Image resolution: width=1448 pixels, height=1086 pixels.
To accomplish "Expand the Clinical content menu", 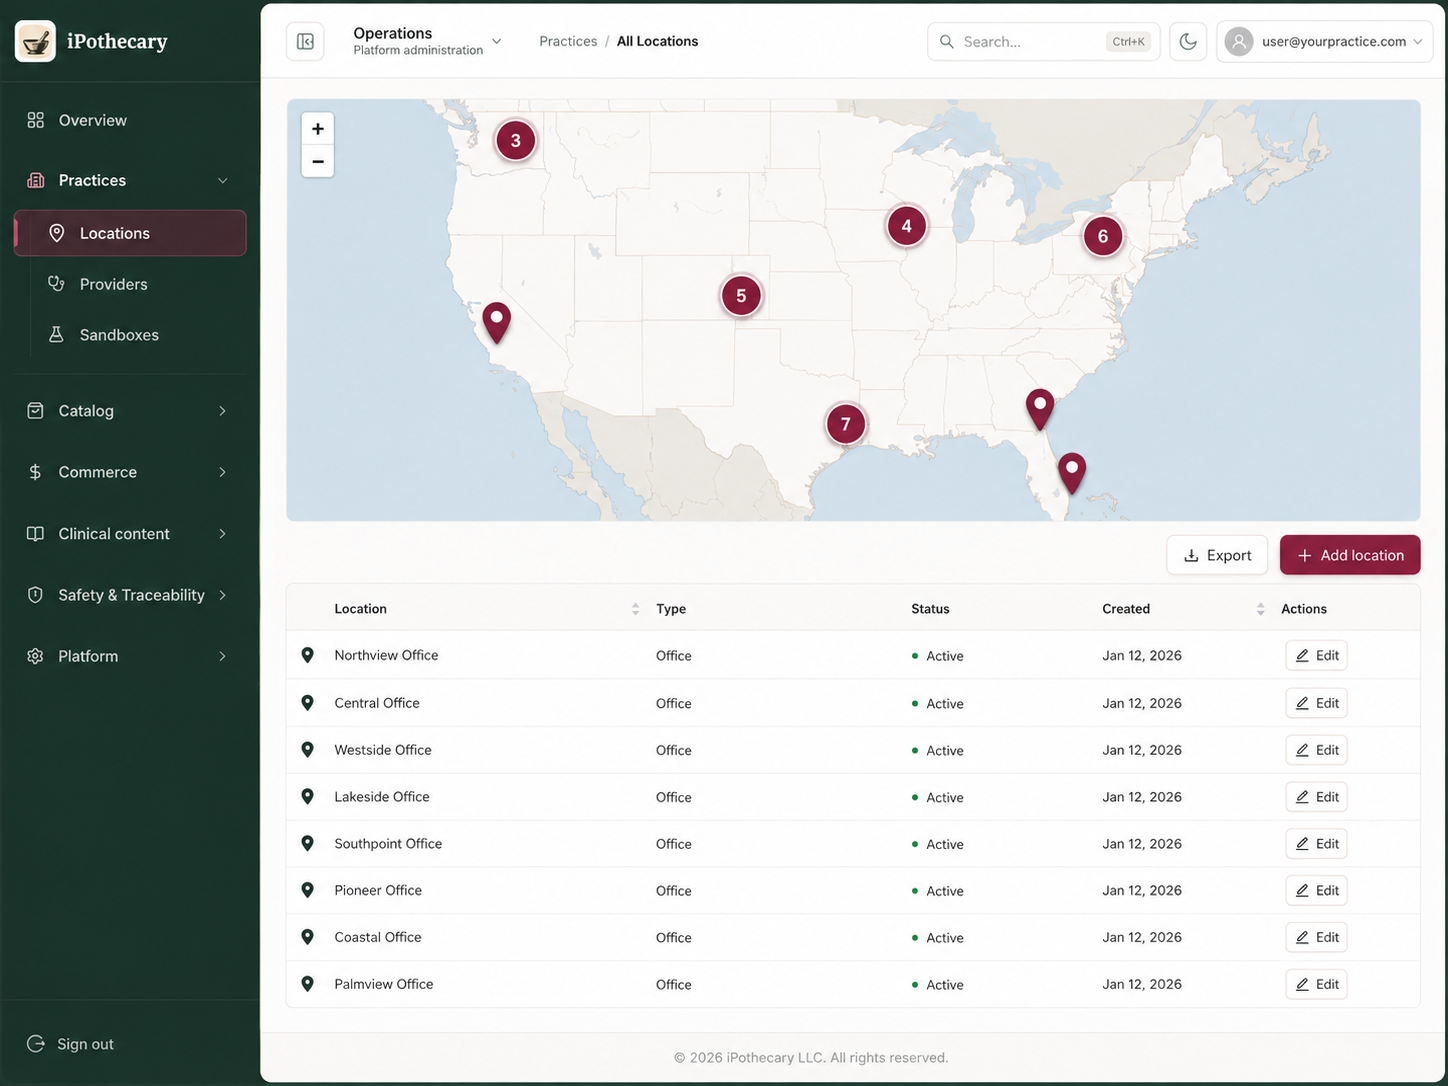I will coord(130,534).
